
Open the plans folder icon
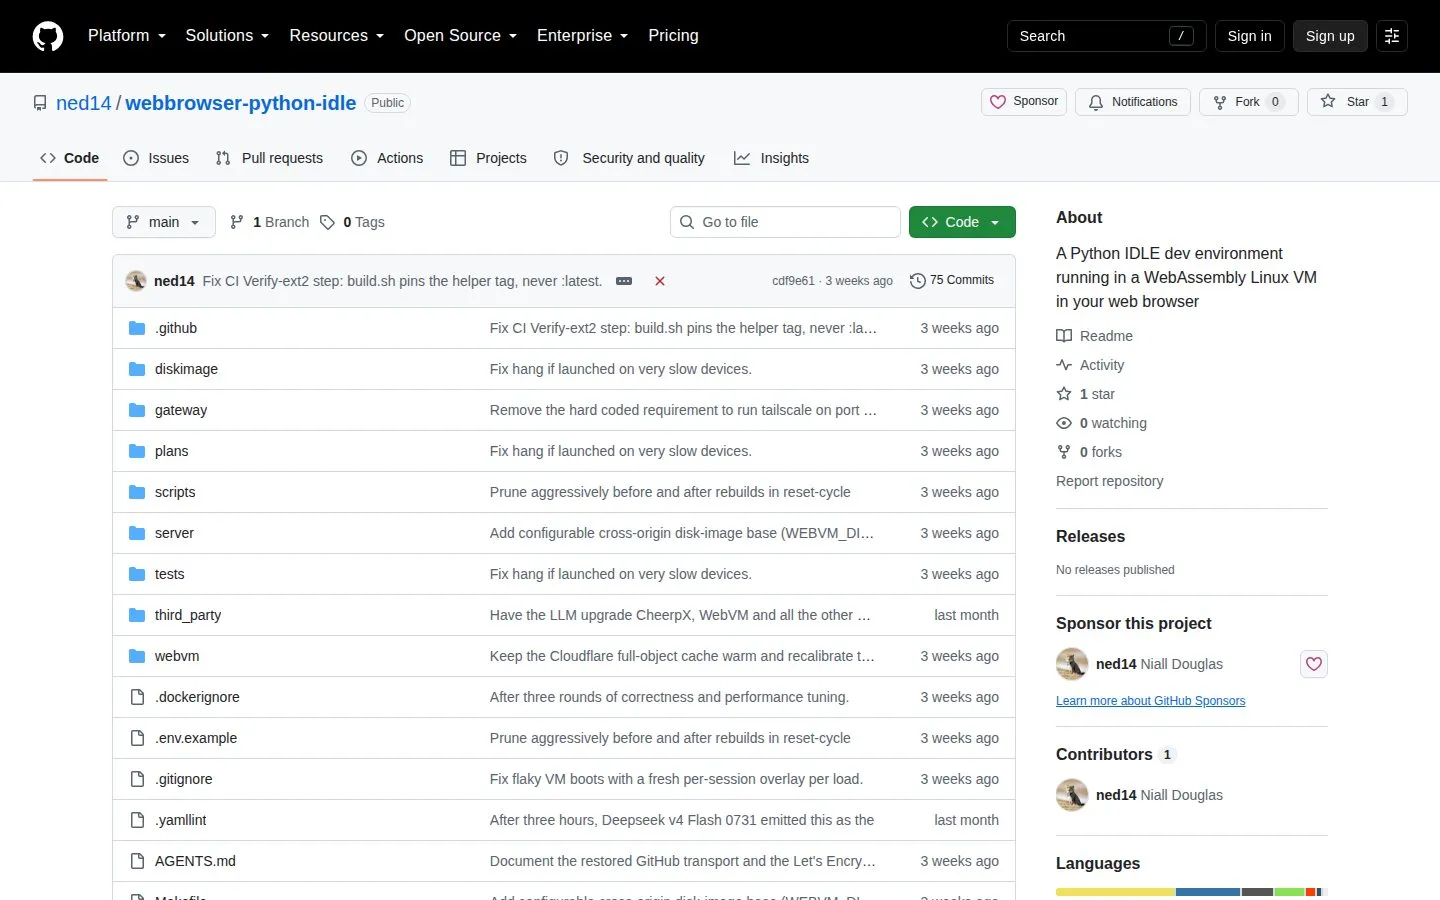[137, 451]
